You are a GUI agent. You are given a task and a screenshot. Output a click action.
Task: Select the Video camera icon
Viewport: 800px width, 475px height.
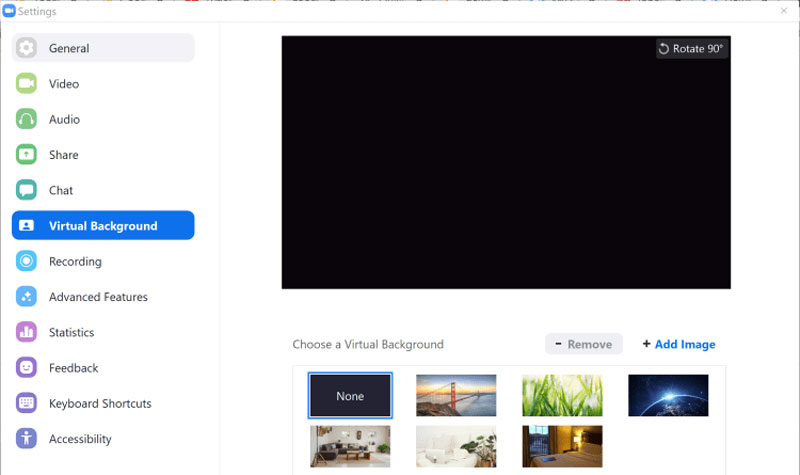[27, 84]
